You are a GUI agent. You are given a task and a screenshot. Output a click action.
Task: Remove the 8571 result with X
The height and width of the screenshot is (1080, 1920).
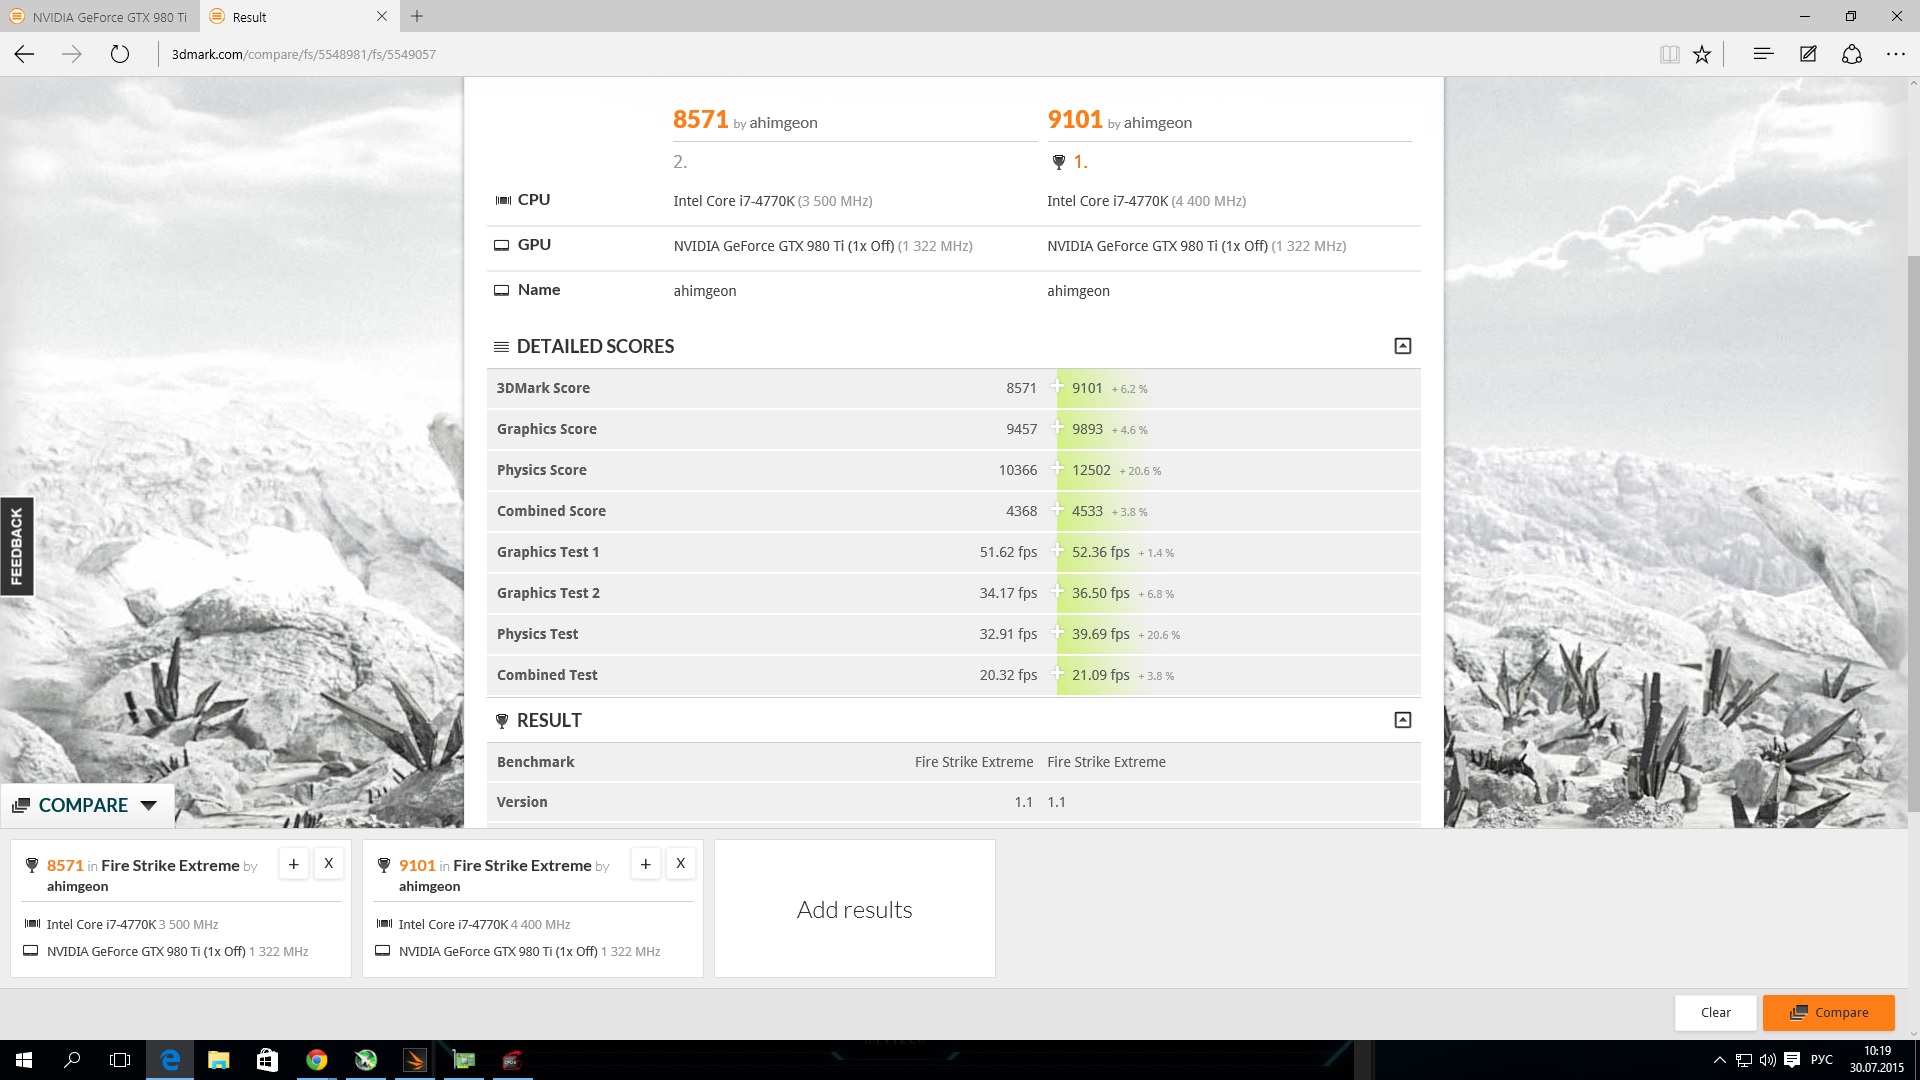[328, 864]
